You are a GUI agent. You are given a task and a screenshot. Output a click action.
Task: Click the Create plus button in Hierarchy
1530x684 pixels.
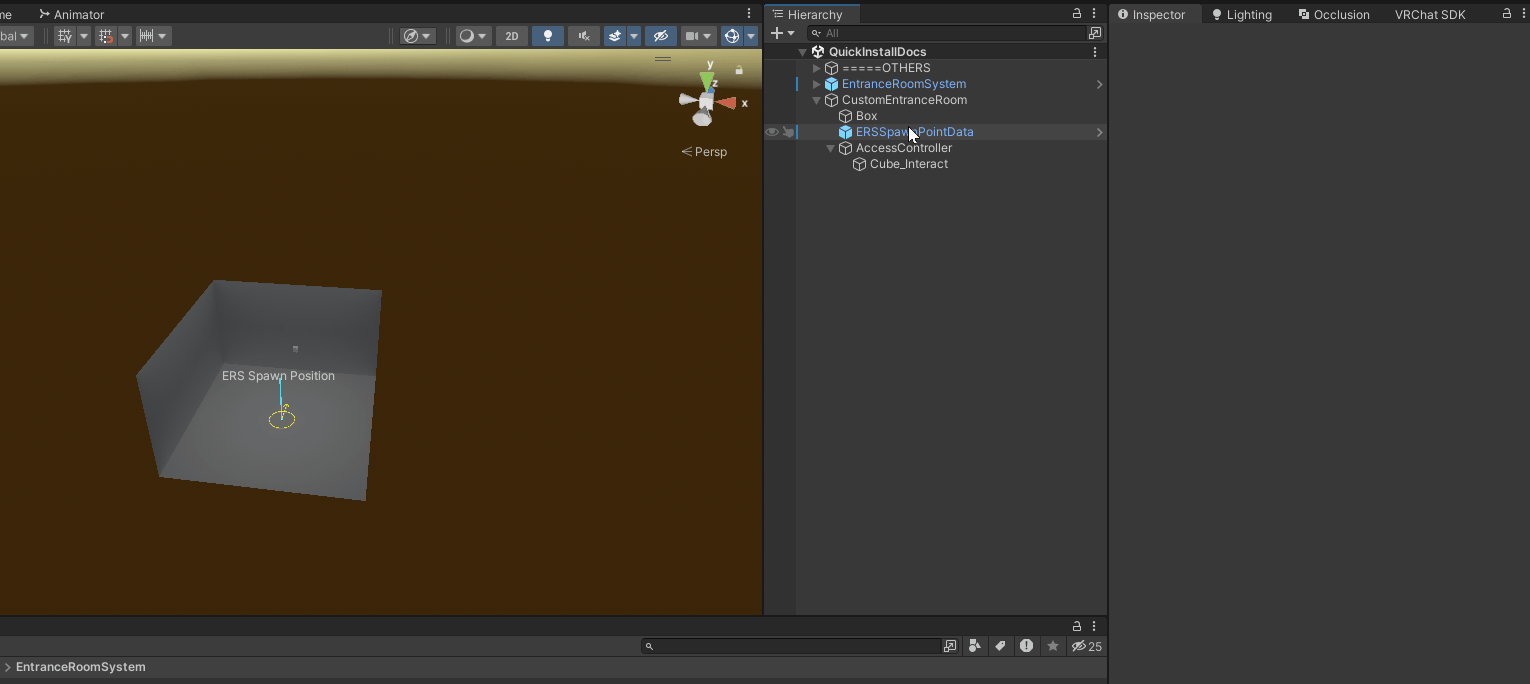click(x=777, y=33)
